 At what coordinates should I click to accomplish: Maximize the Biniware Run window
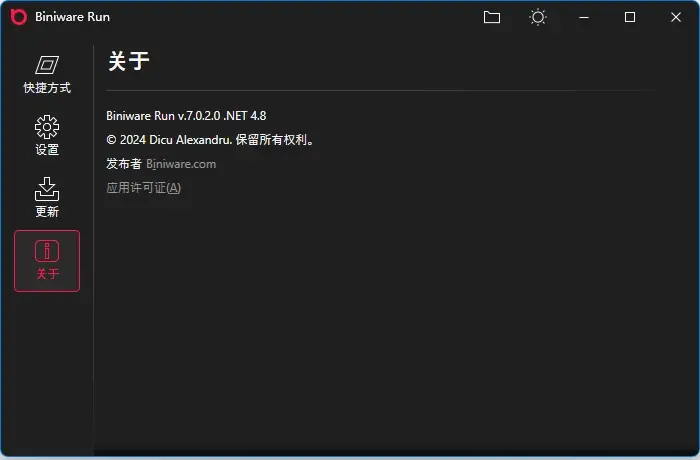tap(630, 17)
